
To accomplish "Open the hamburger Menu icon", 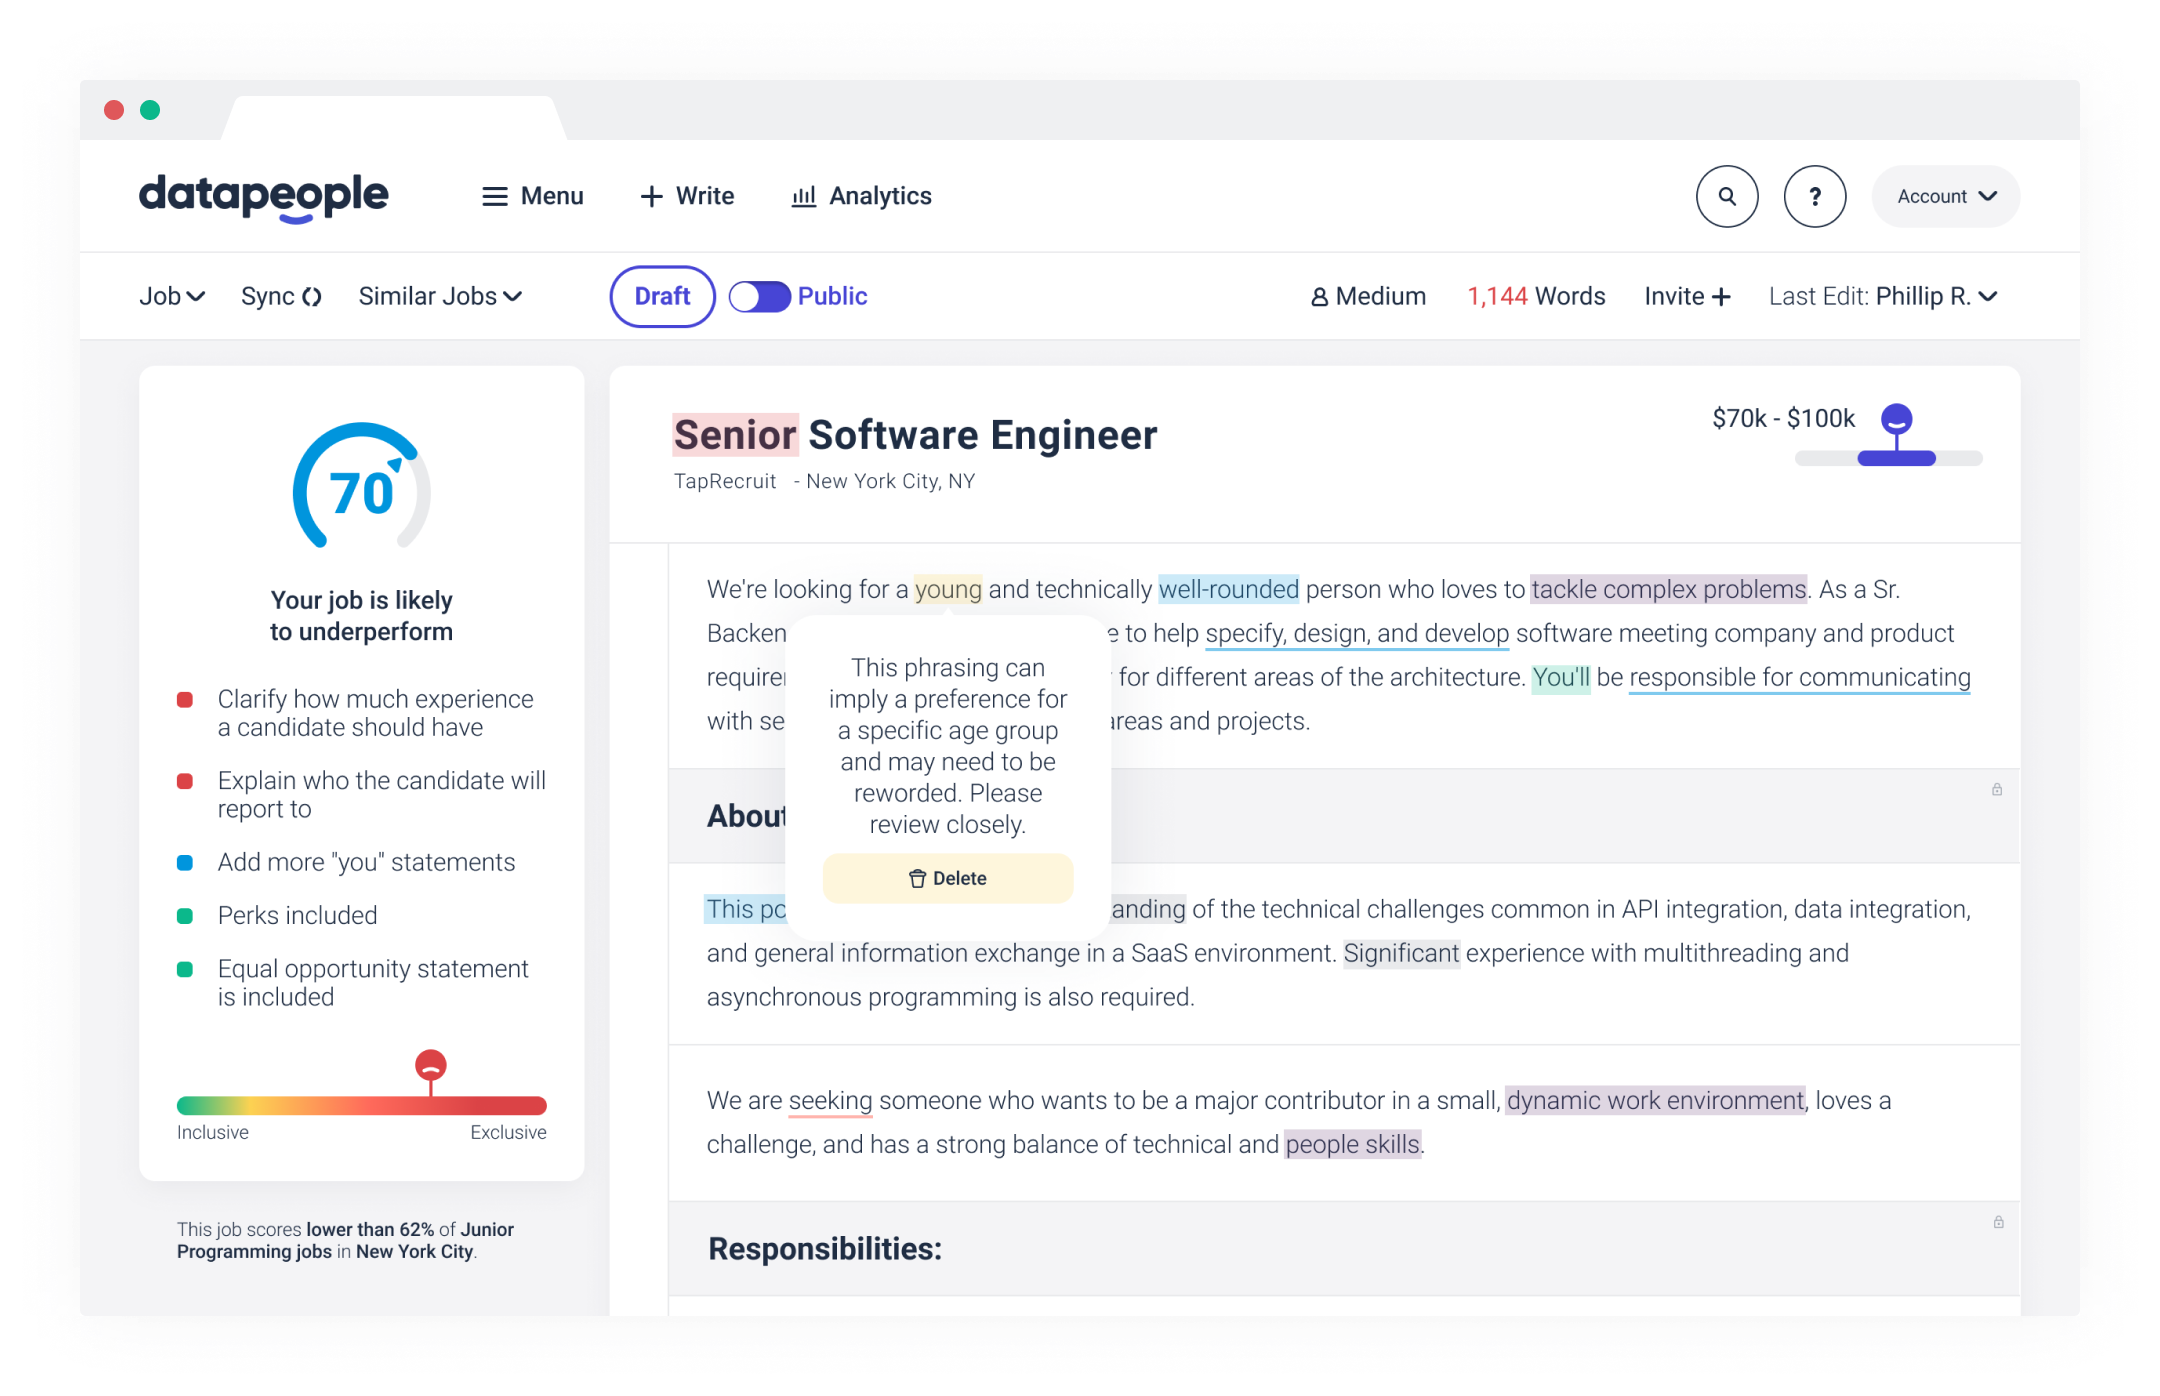I will click(495, 196).
